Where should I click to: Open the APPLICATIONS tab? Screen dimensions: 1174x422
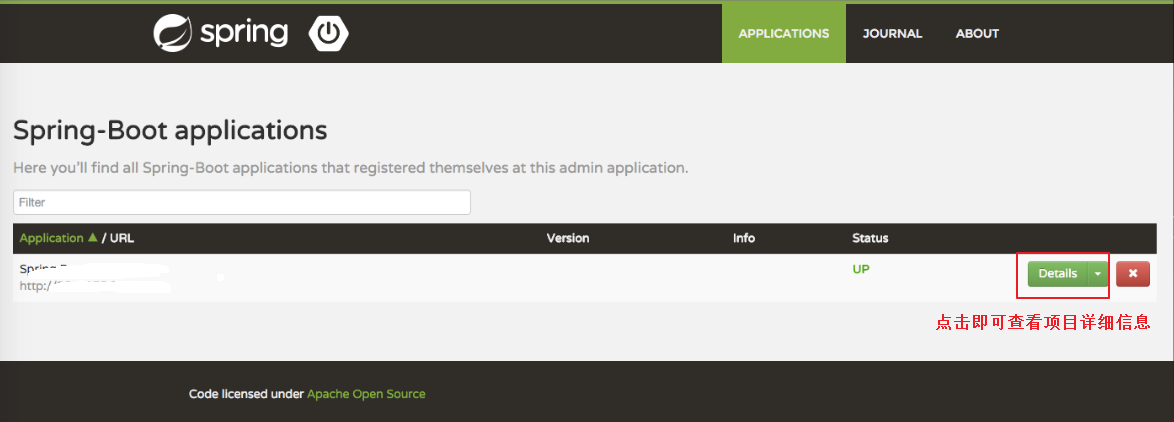point(784,34)
